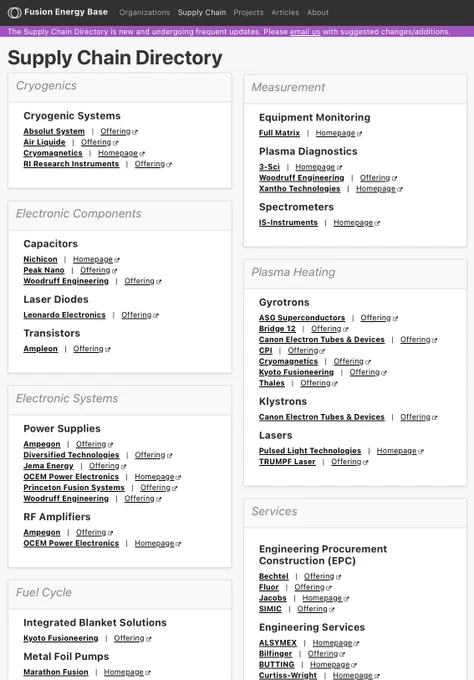474x680 pixels.
Task: Open the Supply Chain nav item
Action: pyautogui.click(x=202, y=13)
